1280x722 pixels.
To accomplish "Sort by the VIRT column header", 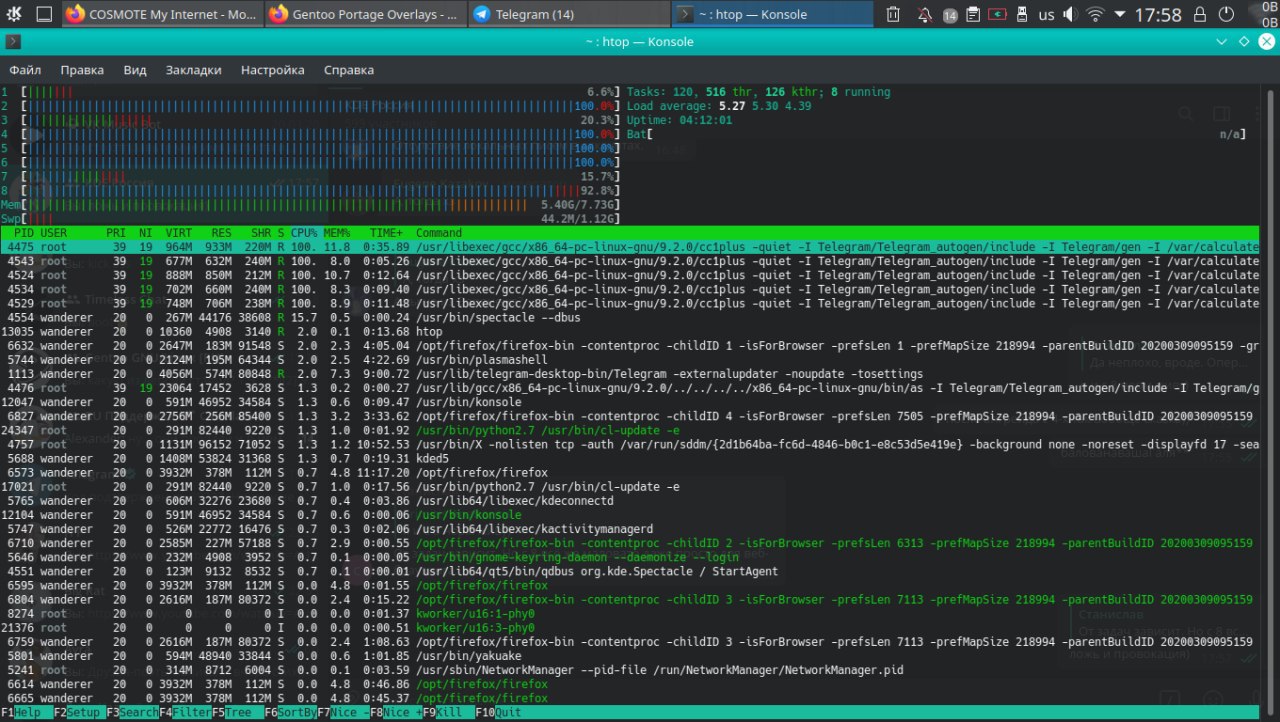I will coord(178,233).
